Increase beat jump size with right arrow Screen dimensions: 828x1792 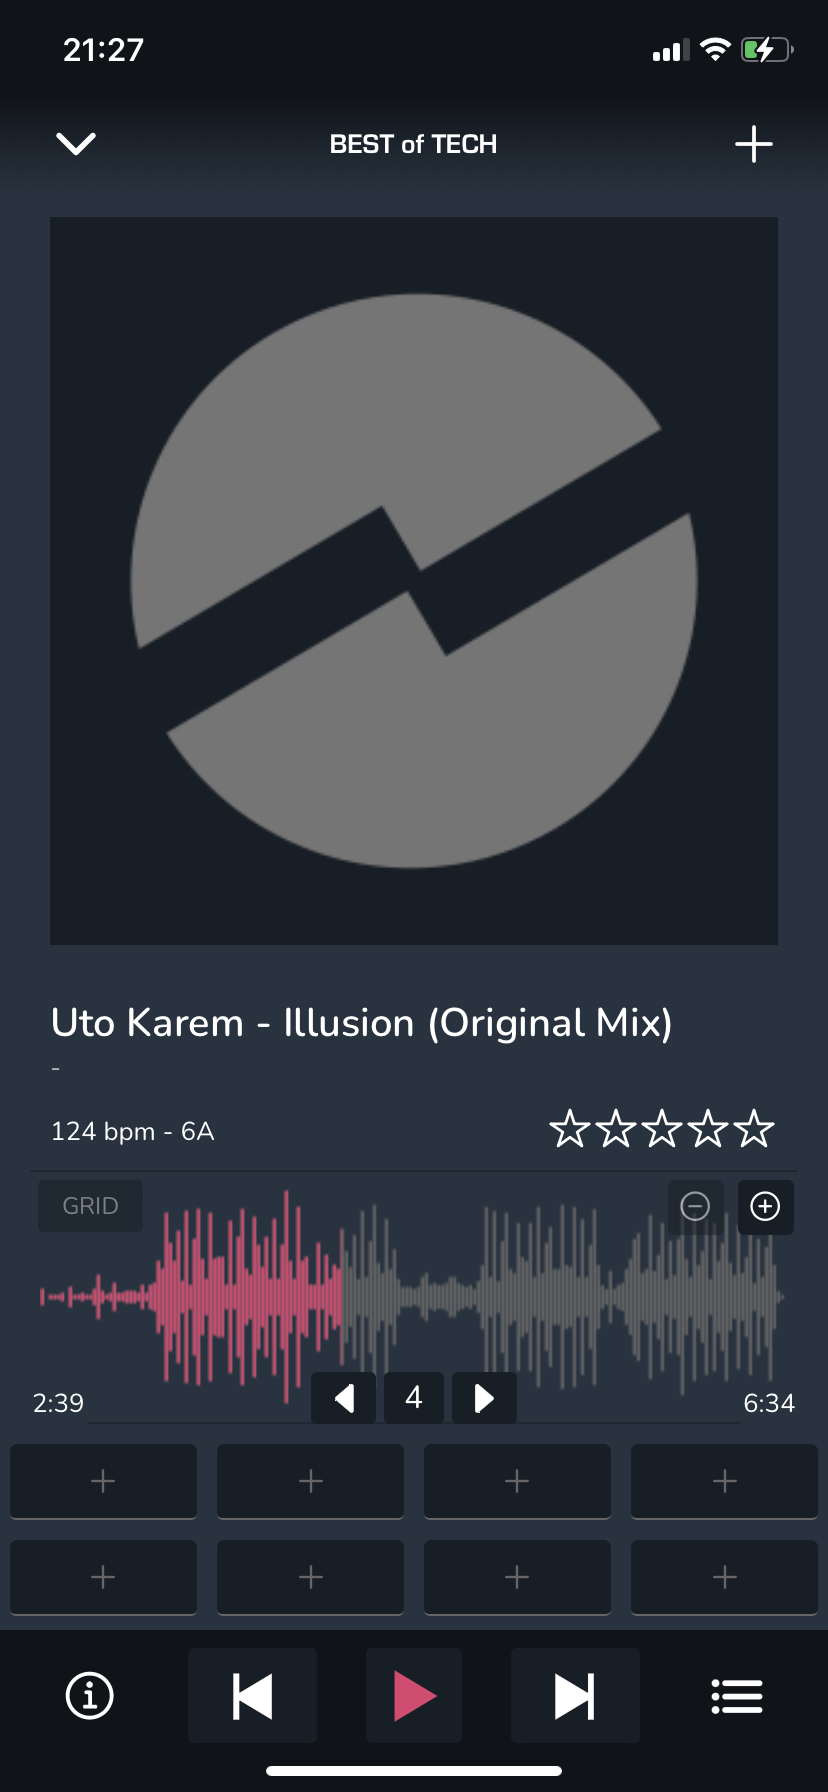click(484, 1398)
